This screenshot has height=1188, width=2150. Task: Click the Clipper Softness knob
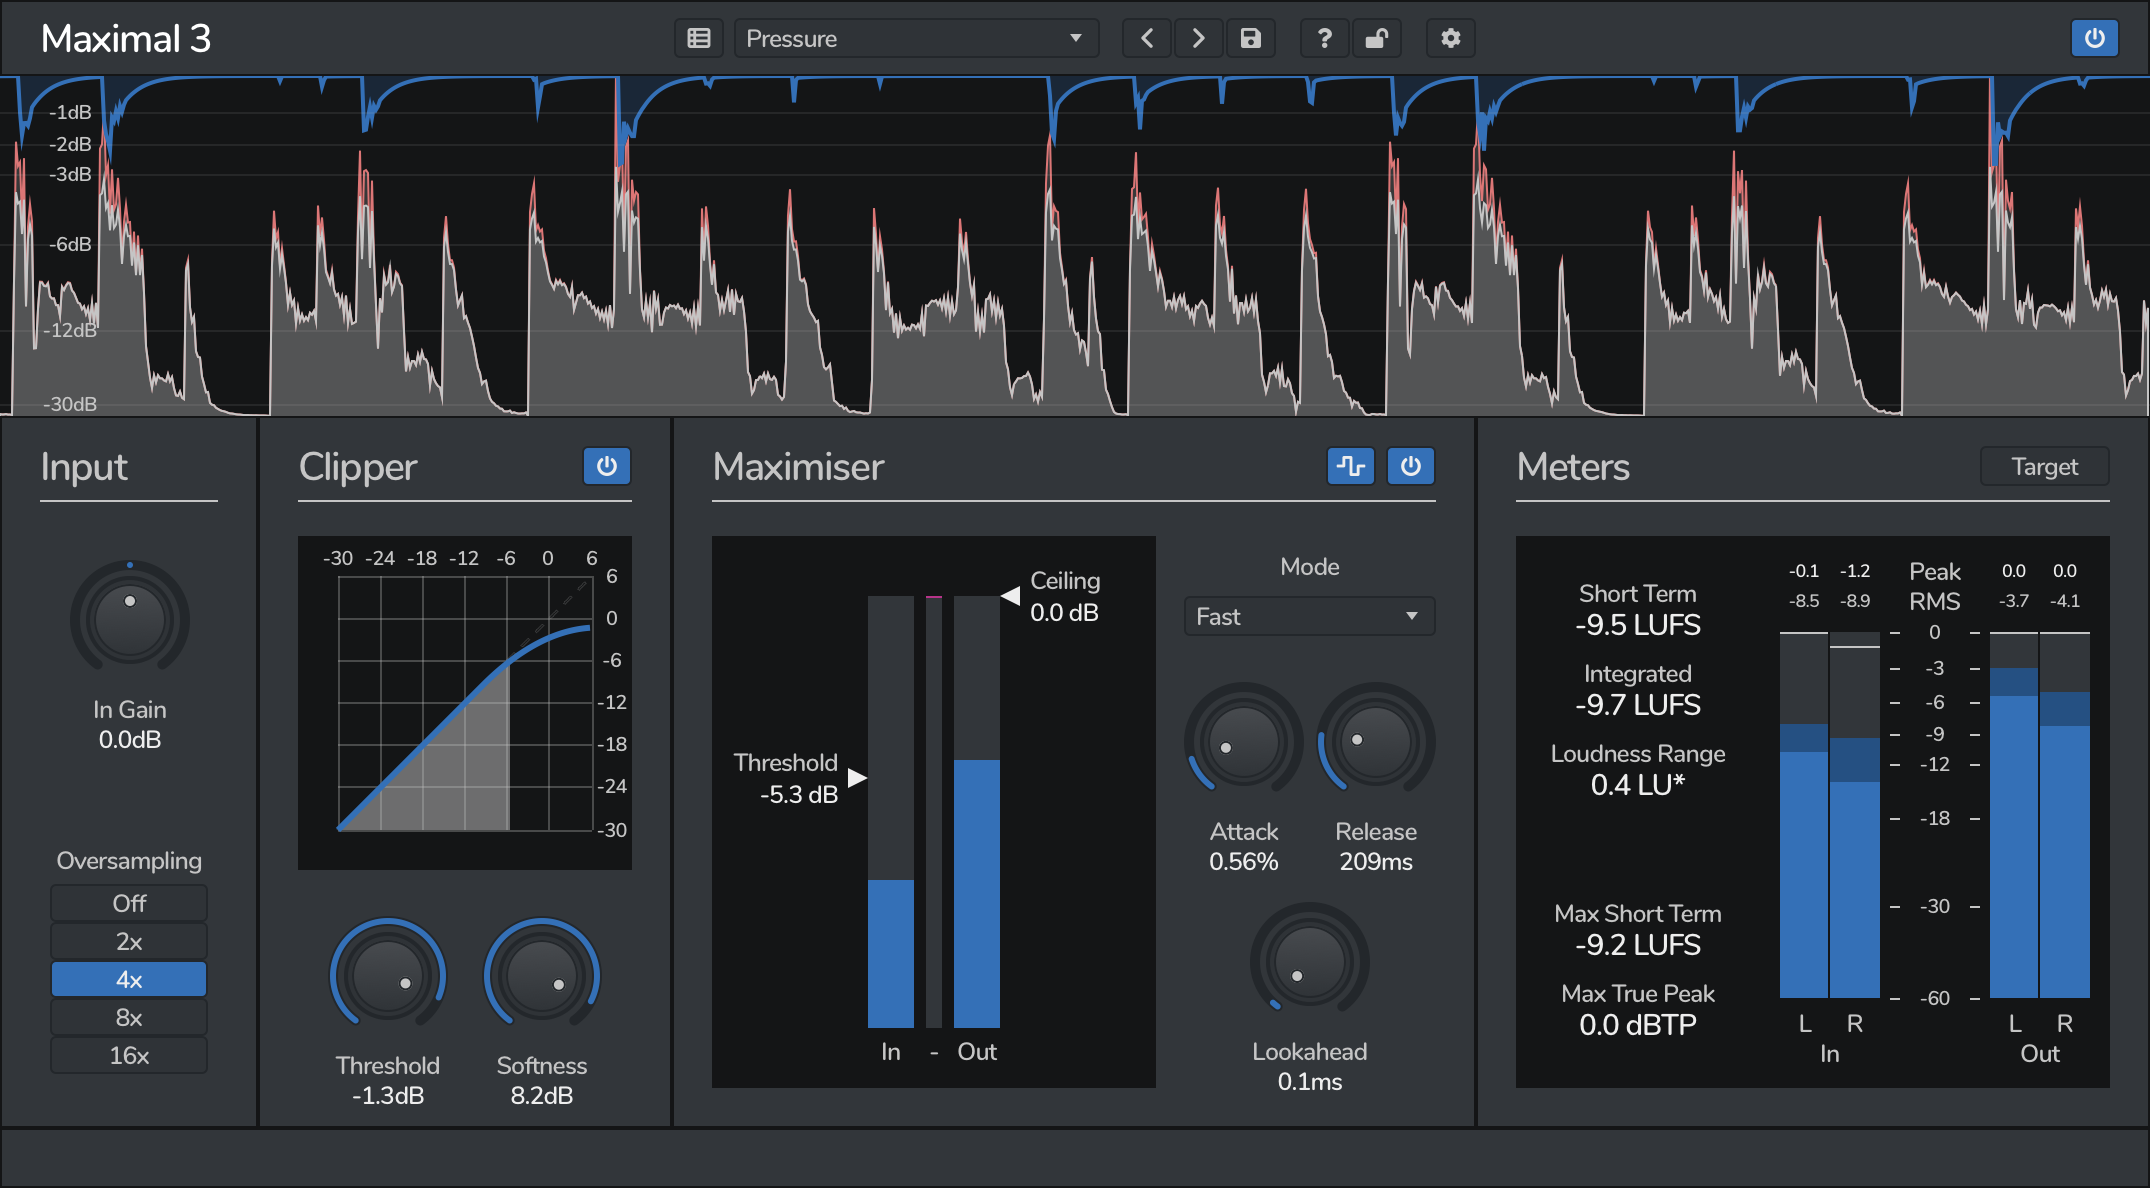point(542,976)
